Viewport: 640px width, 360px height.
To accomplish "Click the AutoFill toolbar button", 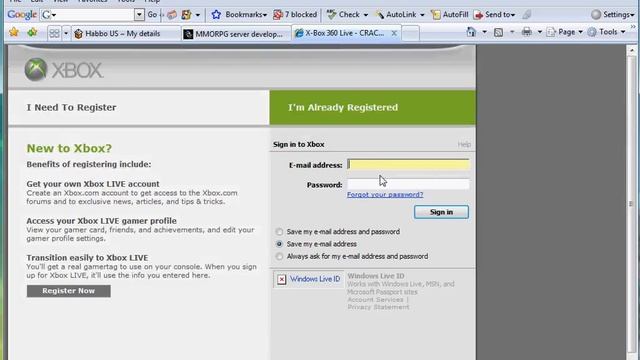I will click(450, 15).
